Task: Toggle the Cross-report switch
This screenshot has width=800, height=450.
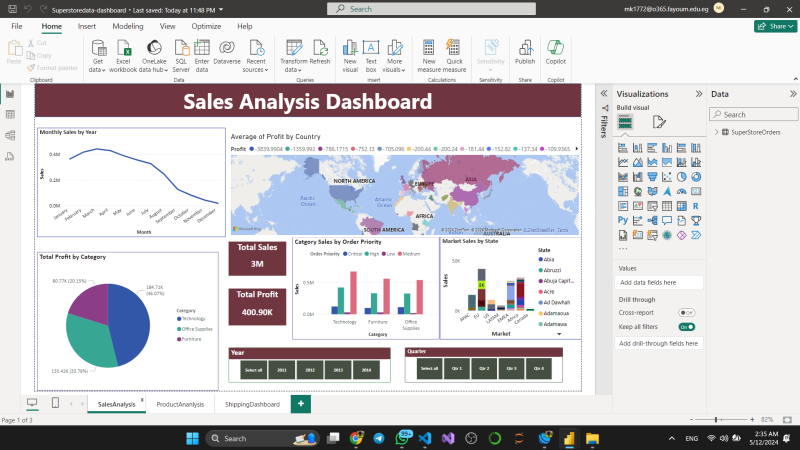Action: [687, 313]
